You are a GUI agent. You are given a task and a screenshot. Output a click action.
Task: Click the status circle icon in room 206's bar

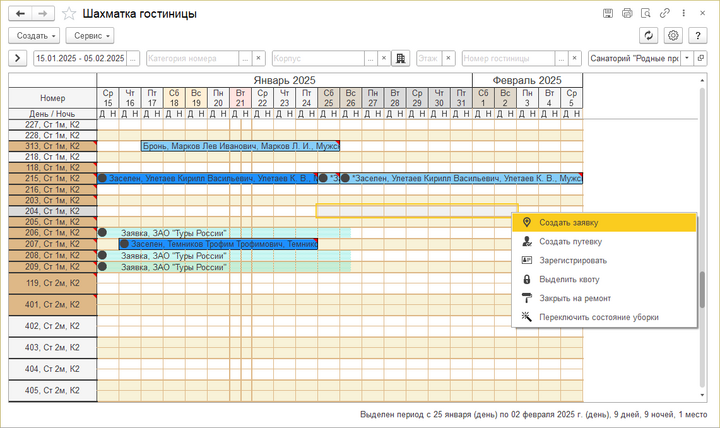[102, 233]
